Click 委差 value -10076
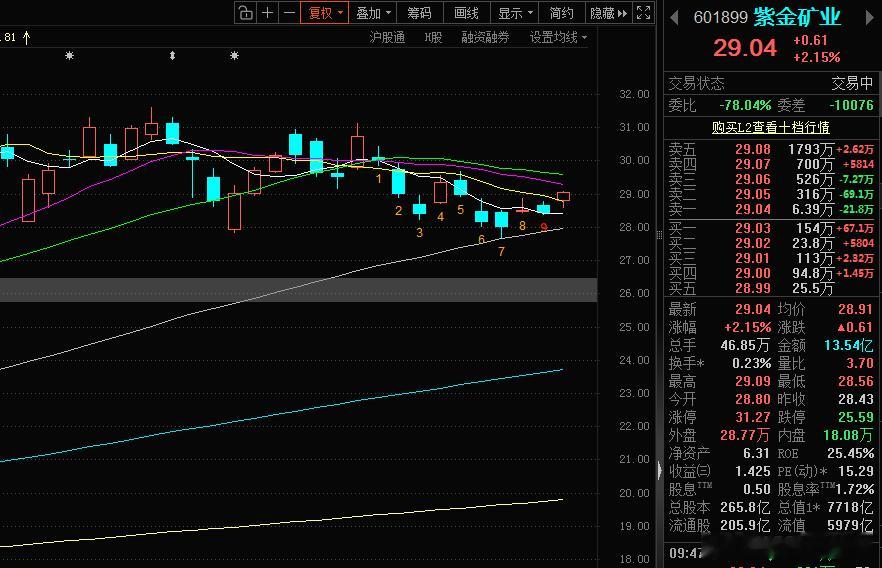The height and width of the screenshot is (568, 882). [x=851, y=105]
